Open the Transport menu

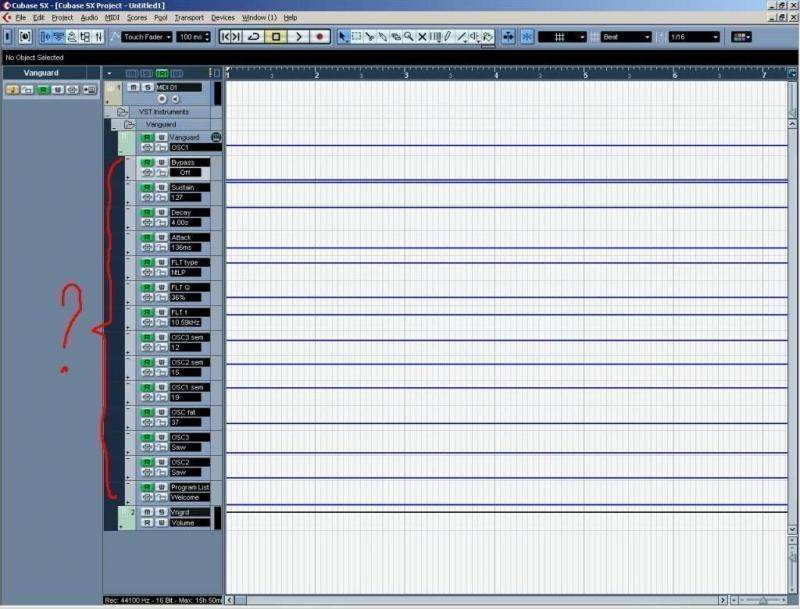point(188,18)
